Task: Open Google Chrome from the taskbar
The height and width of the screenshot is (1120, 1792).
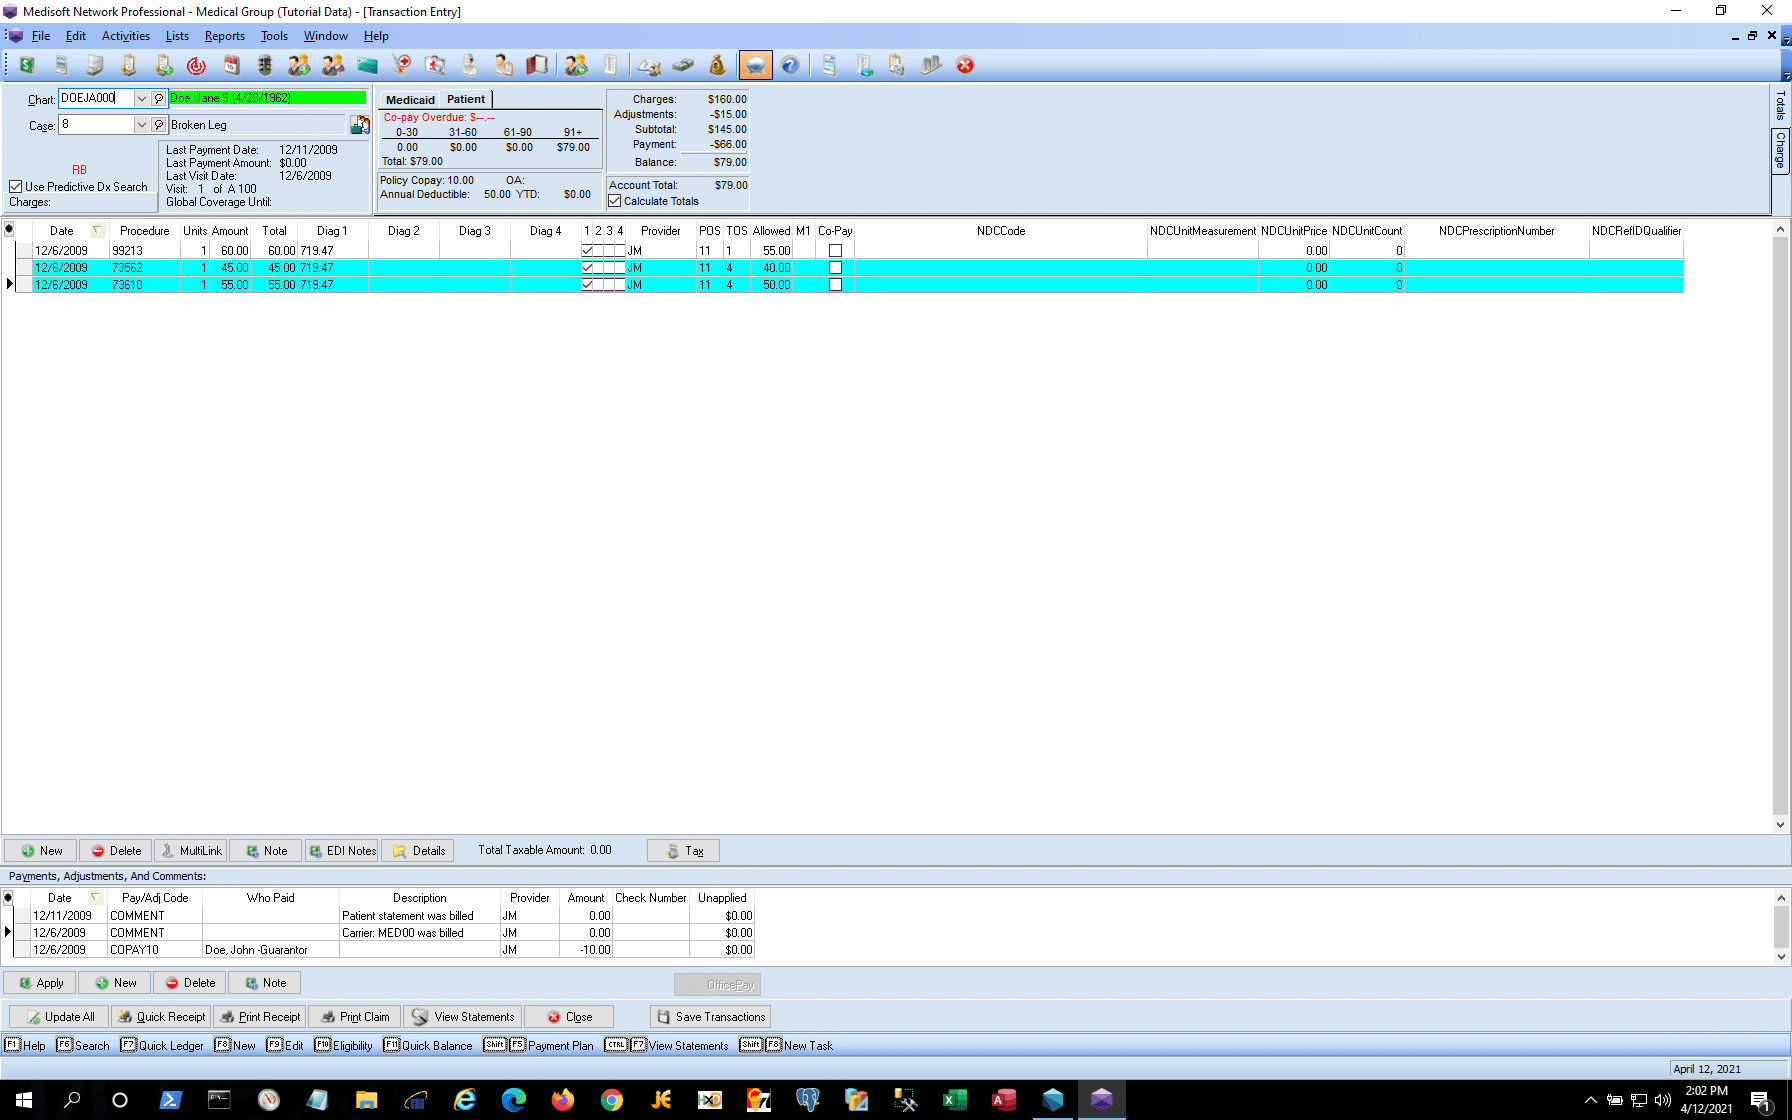Action: (x=612, y=1100)
